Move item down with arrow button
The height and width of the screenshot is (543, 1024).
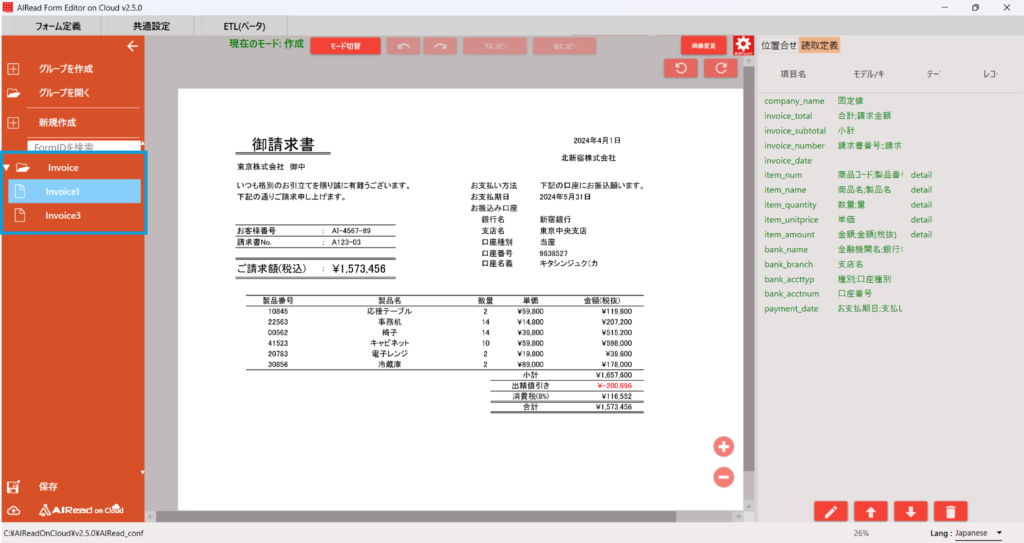pos(910,512)
